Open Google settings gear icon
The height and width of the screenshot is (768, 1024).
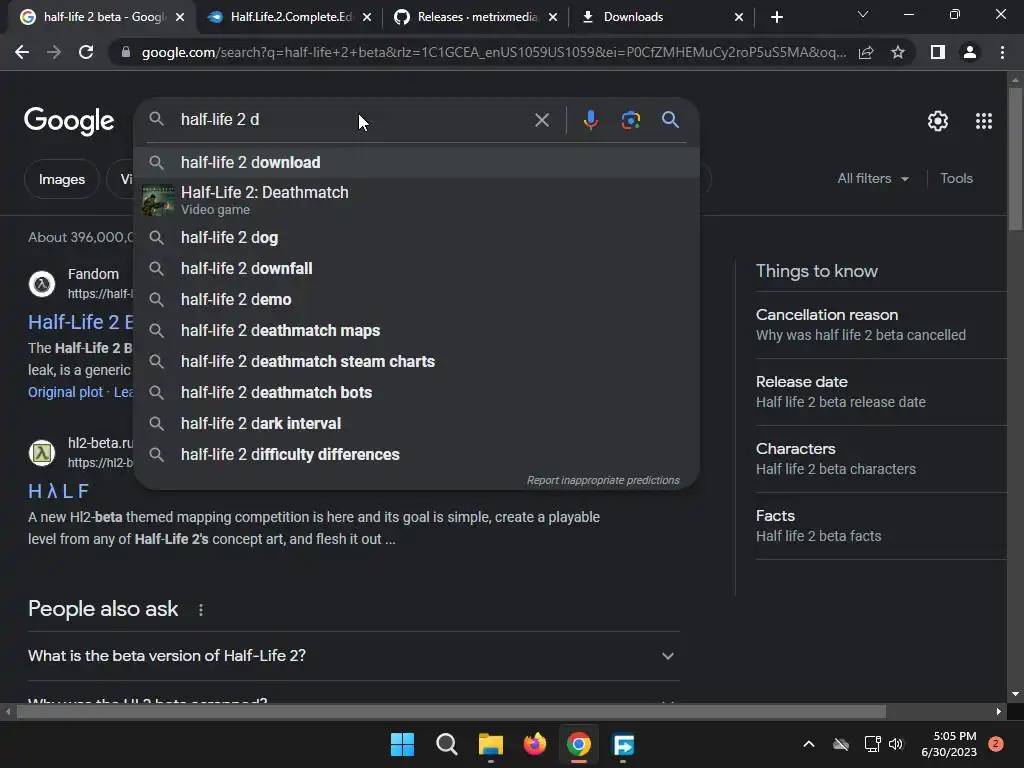938,121
